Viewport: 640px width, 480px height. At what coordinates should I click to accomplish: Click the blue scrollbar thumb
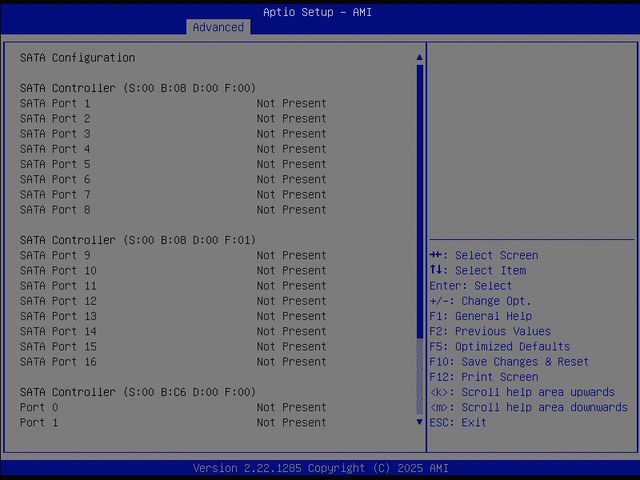pyautogui.click(x=419, y=201)
